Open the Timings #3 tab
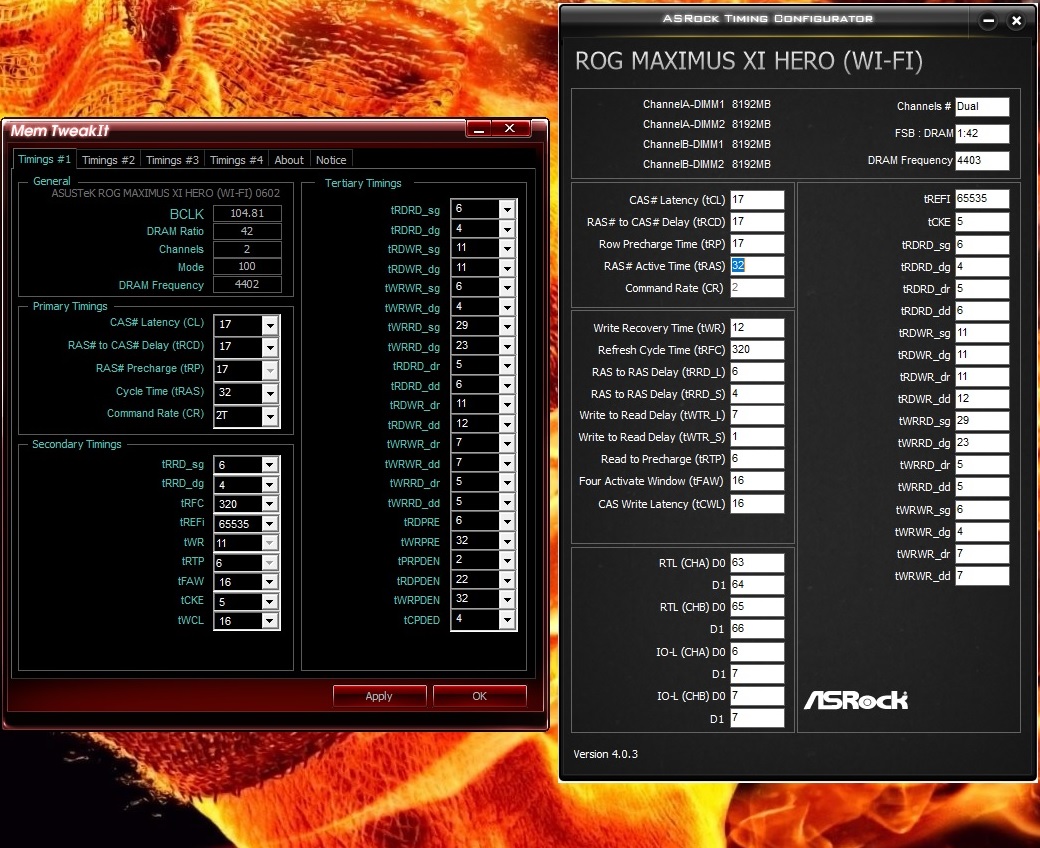 pos(172,160)
